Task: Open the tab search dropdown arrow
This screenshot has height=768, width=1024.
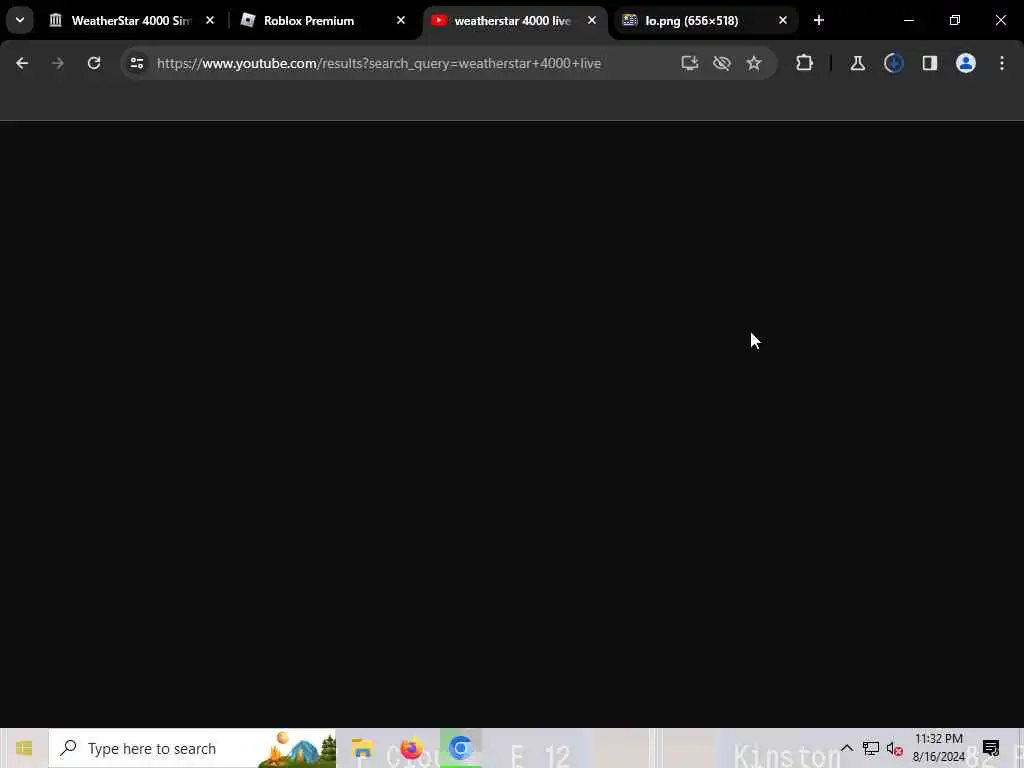Action: pos(20,20)
